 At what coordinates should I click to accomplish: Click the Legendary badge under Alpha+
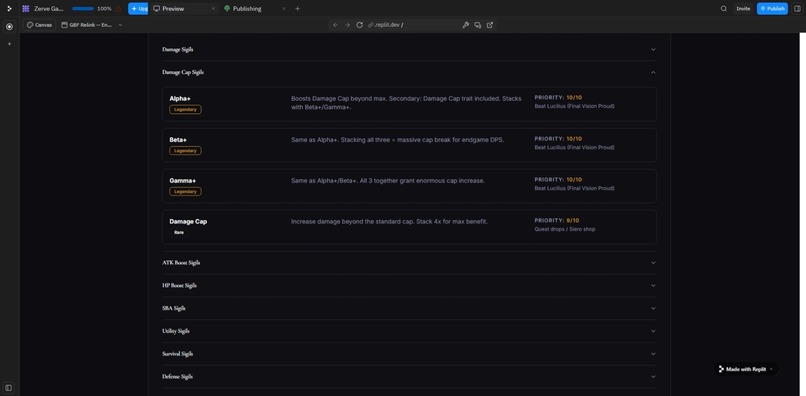point(186,110)
